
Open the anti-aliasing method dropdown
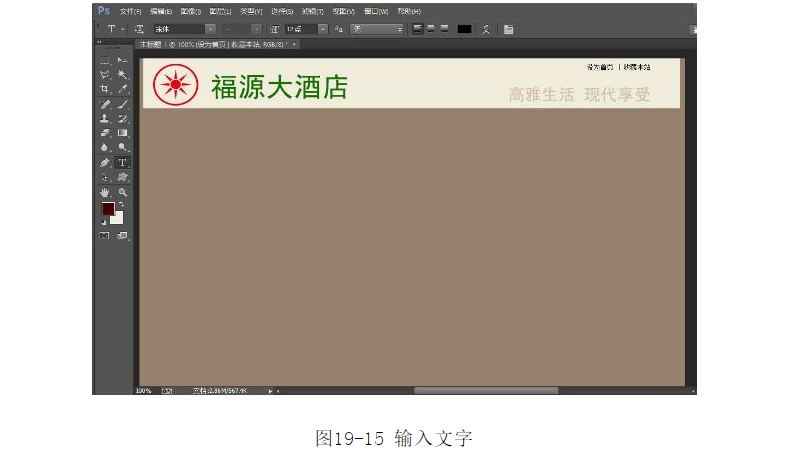(400, 29)
